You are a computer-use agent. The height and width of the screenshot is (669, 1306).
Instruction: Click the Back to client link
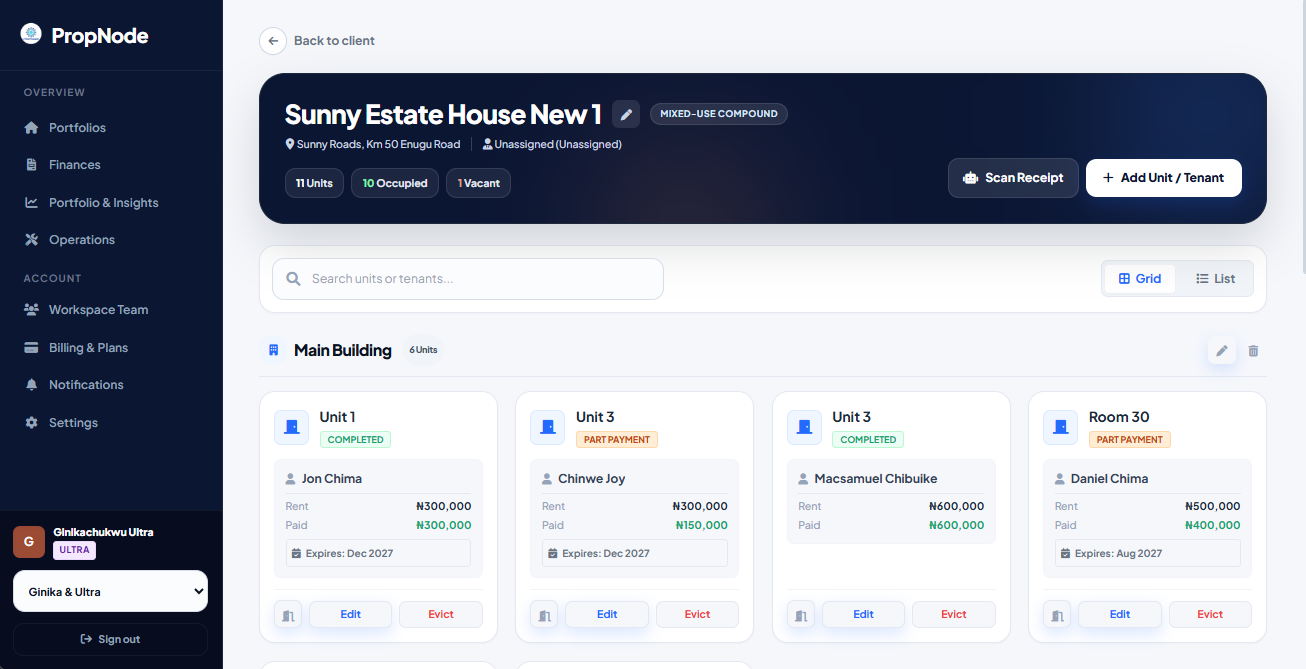coord(334,41)
